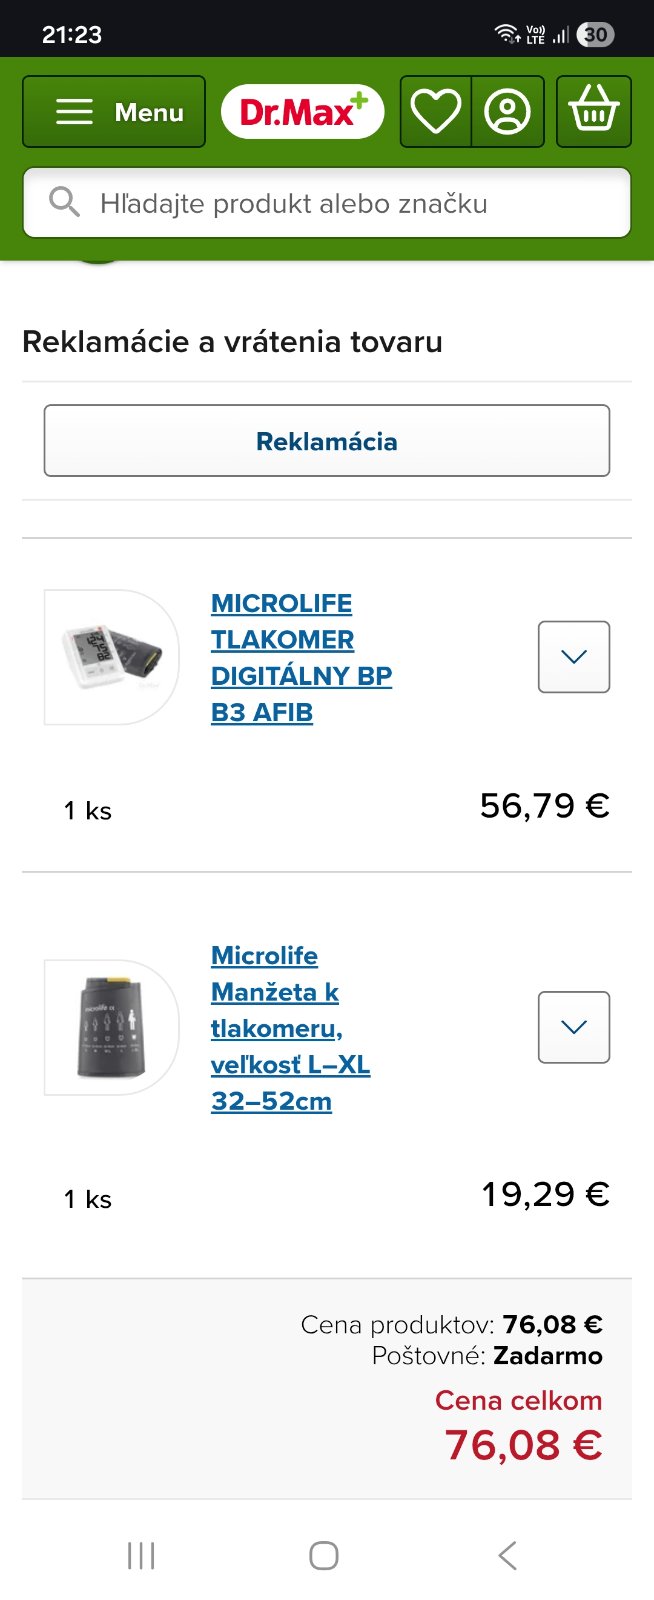Open the shopping basket

point(594,112)
